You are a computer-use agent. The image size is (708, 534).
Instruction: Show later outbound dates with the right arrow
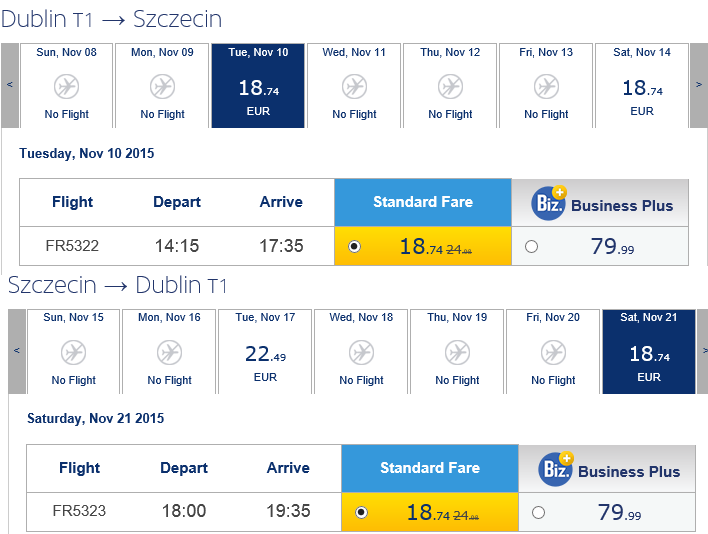[x=699, y=85]
